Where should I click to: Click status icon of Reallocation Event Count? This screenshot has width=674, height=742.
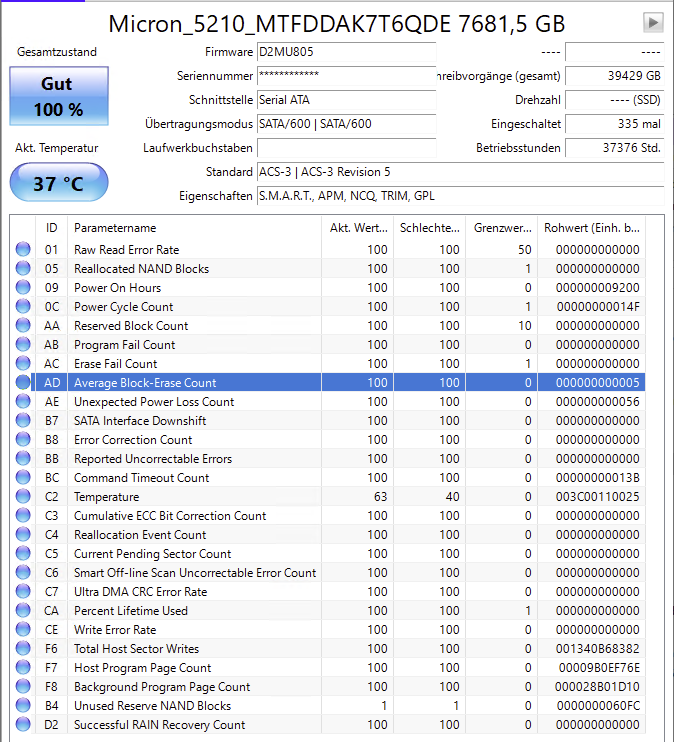[x=23, y=534]
